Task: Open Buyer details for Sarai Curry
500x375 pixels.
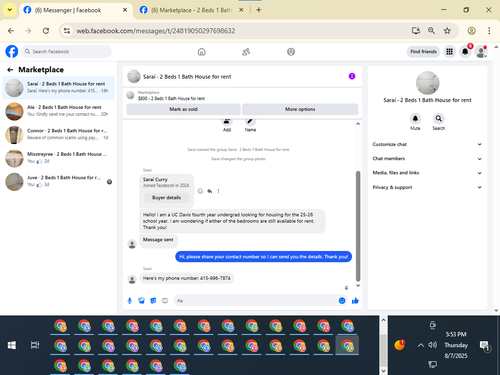Action: pos(167,198)
